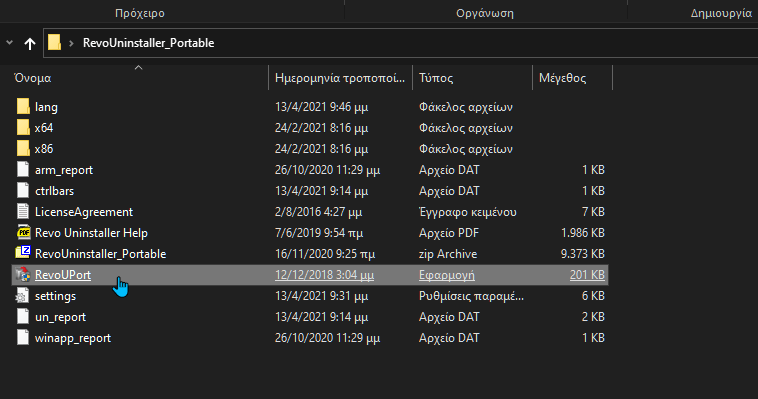758x399 pixels.
Task: Select the arm_report file icon
Action: [x=23, y=169]
